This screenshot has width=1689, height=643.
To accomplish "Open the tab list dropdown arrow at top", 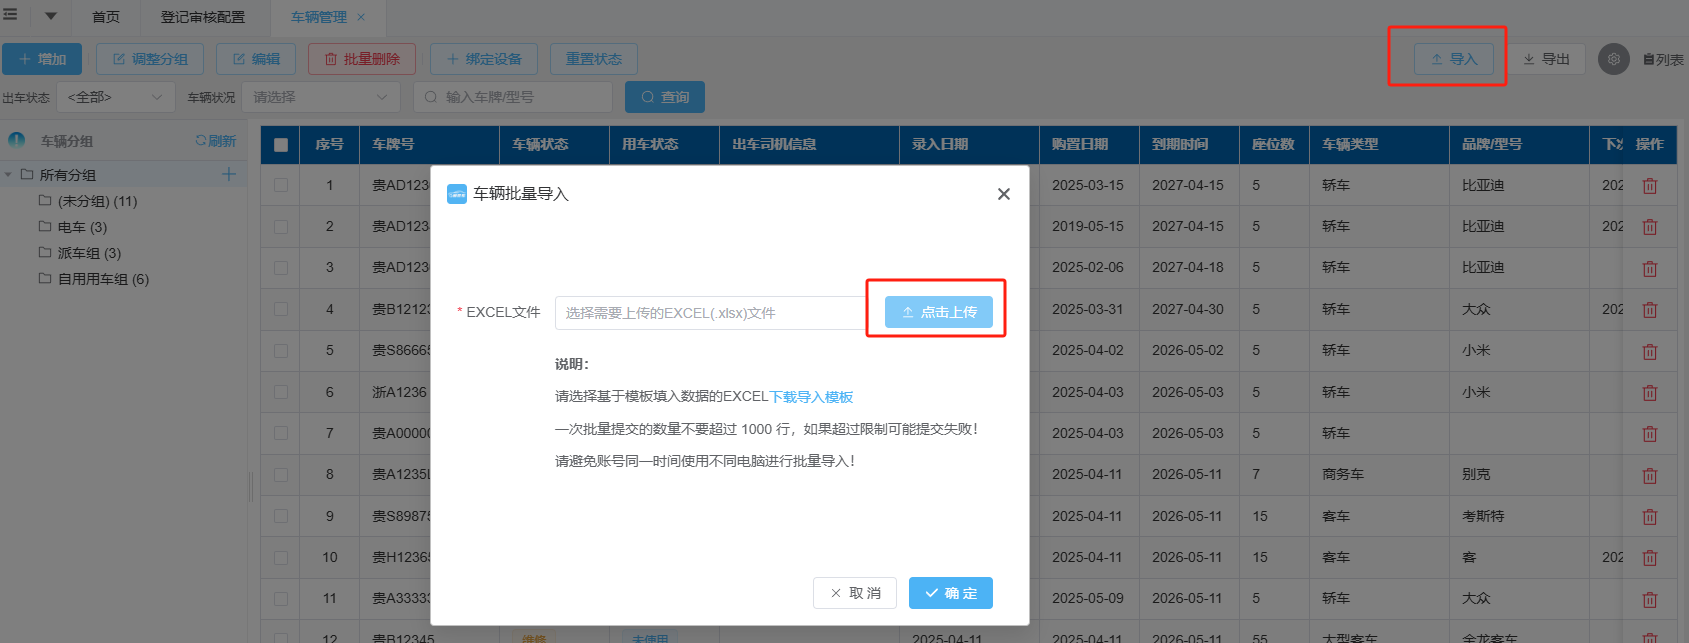I will coord(50,16).
